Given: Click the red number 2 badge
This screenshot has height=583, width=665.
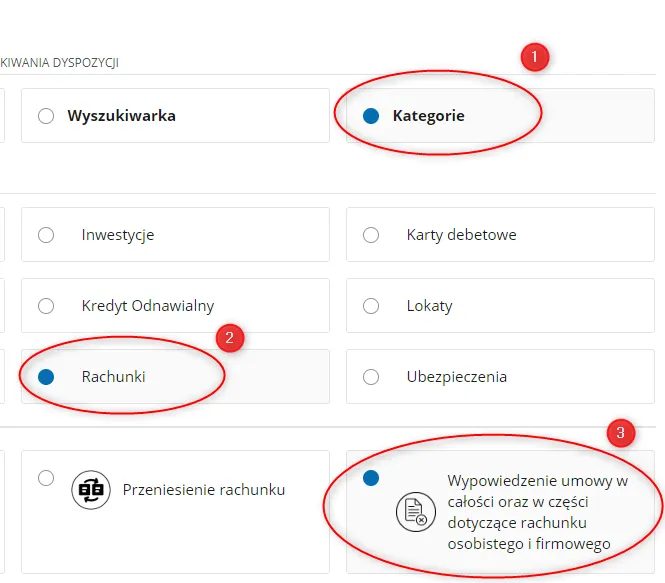Looking at the screenshot, I should click(230, 337).
